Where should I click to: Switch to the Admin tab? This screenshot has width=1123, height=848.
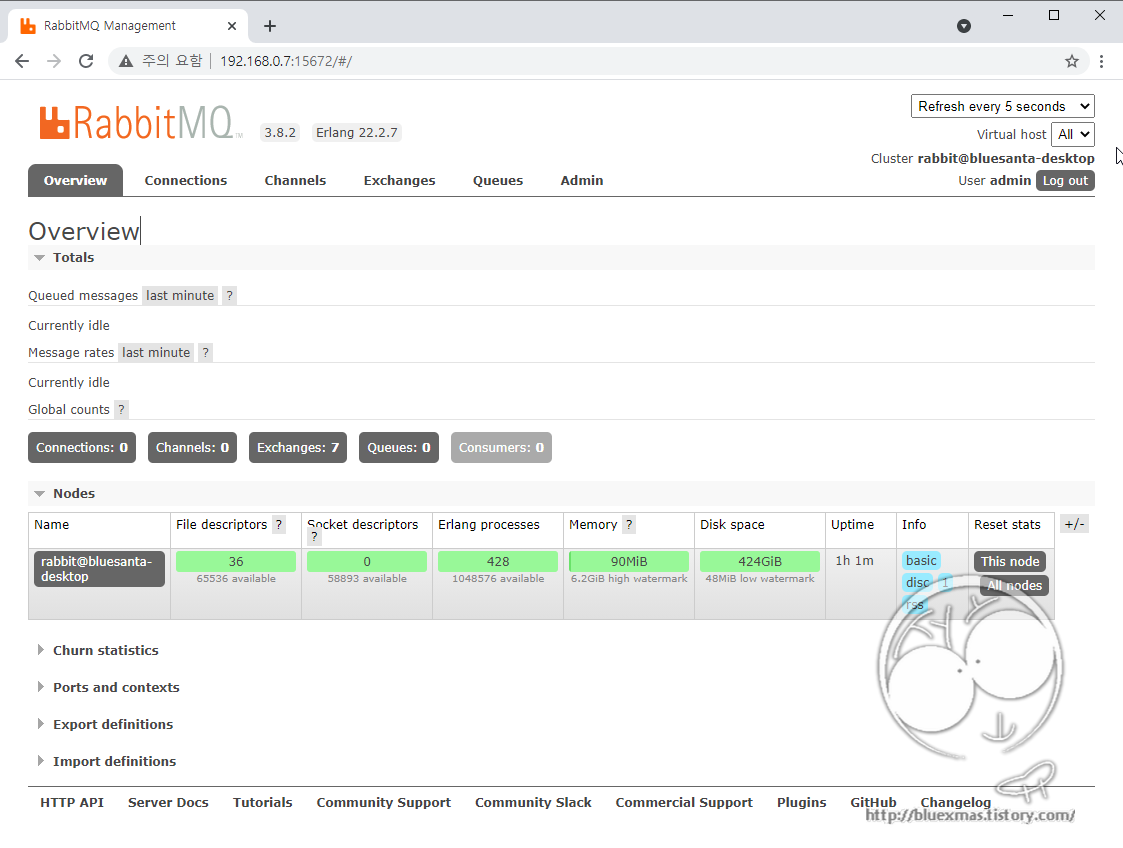coord(582,180)
